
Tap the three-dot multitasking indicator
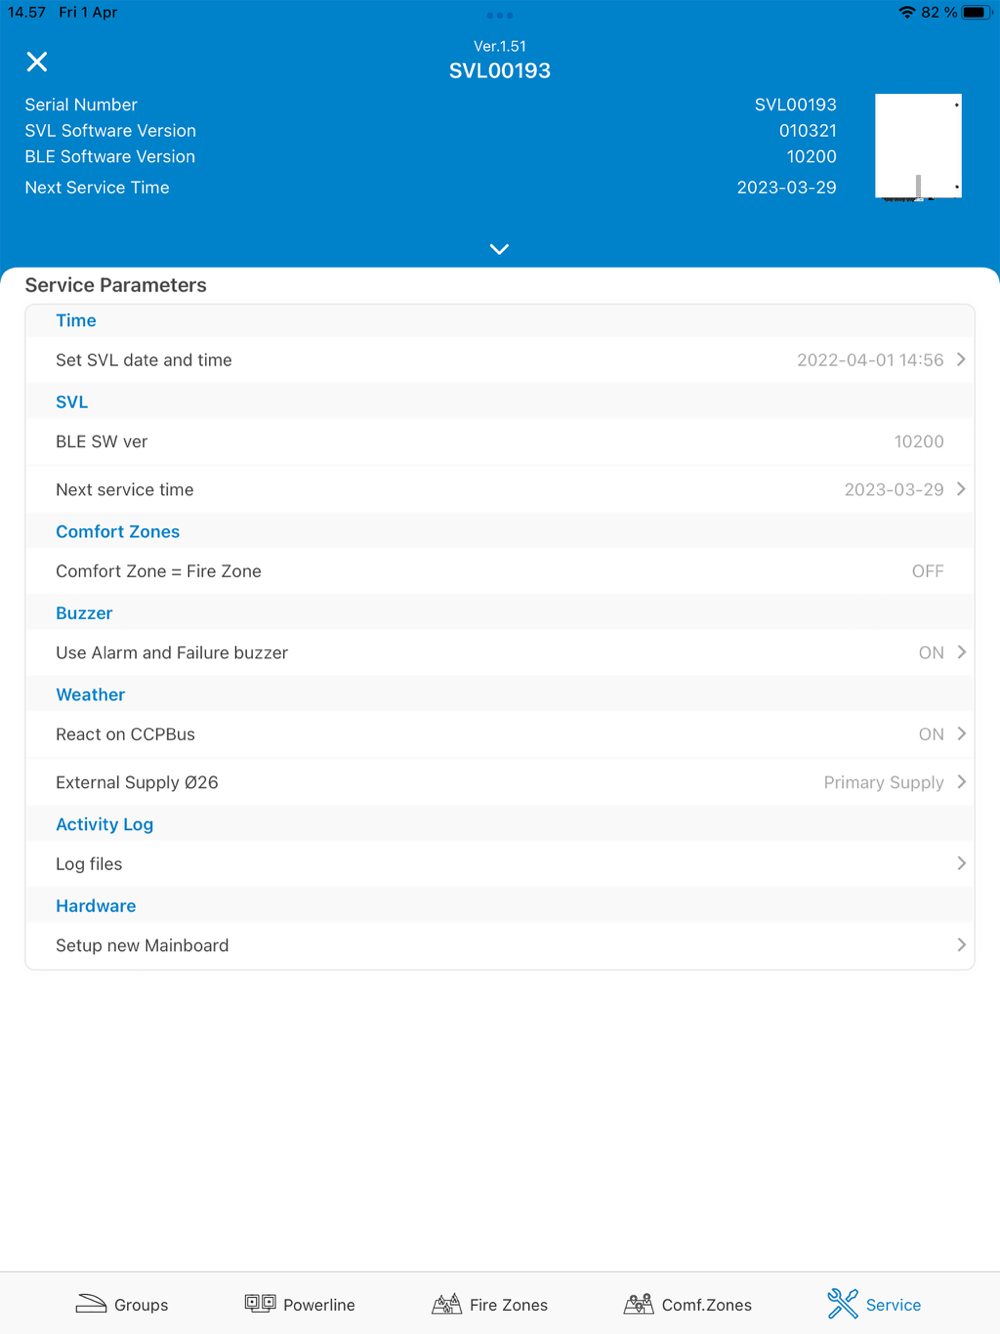[x=500, y=16]
